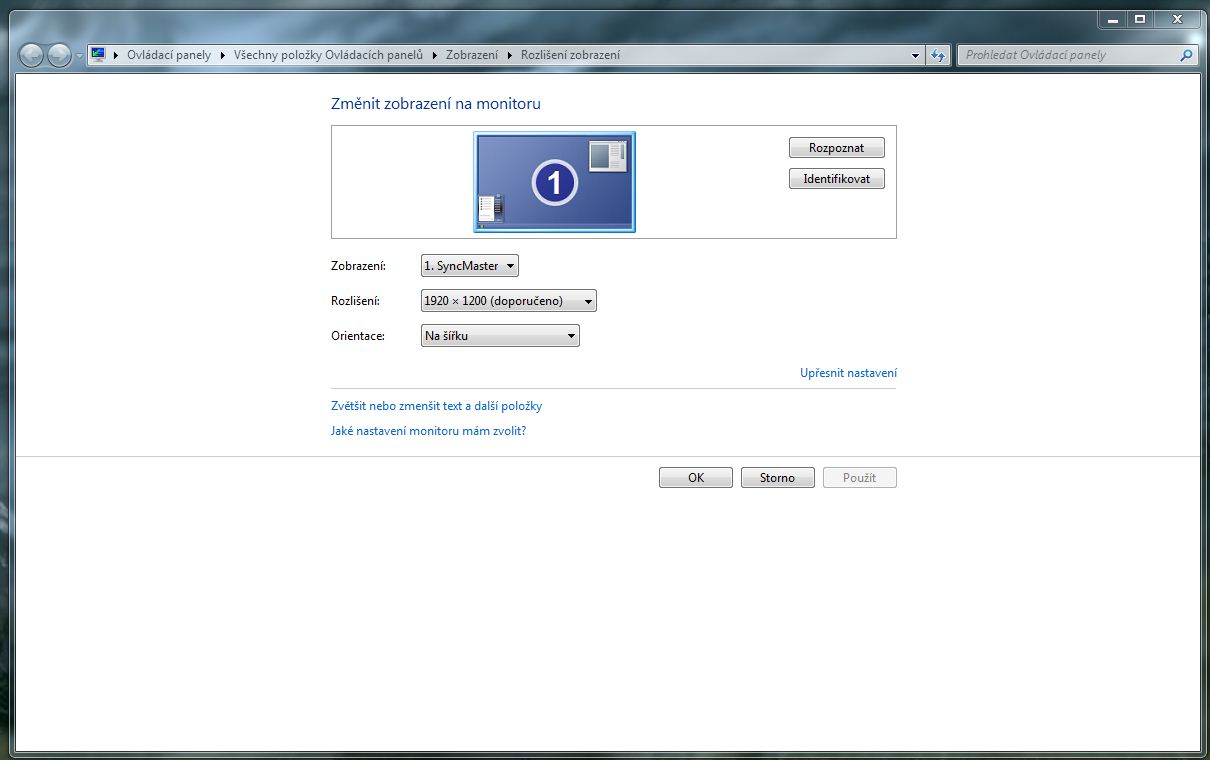Viewport: 1210px width, 760px height.
Task: Open the 'Upřesnit nastavení' link
Action: pos(848,373)
